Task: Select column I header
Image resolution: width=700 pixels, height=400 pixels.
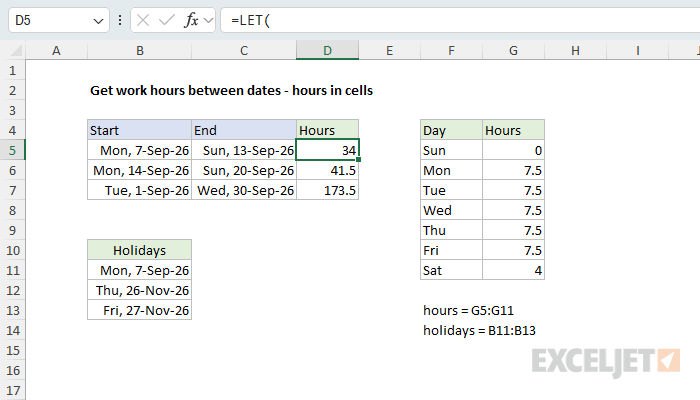Action: pyautogui.click(x=638, y=50)
